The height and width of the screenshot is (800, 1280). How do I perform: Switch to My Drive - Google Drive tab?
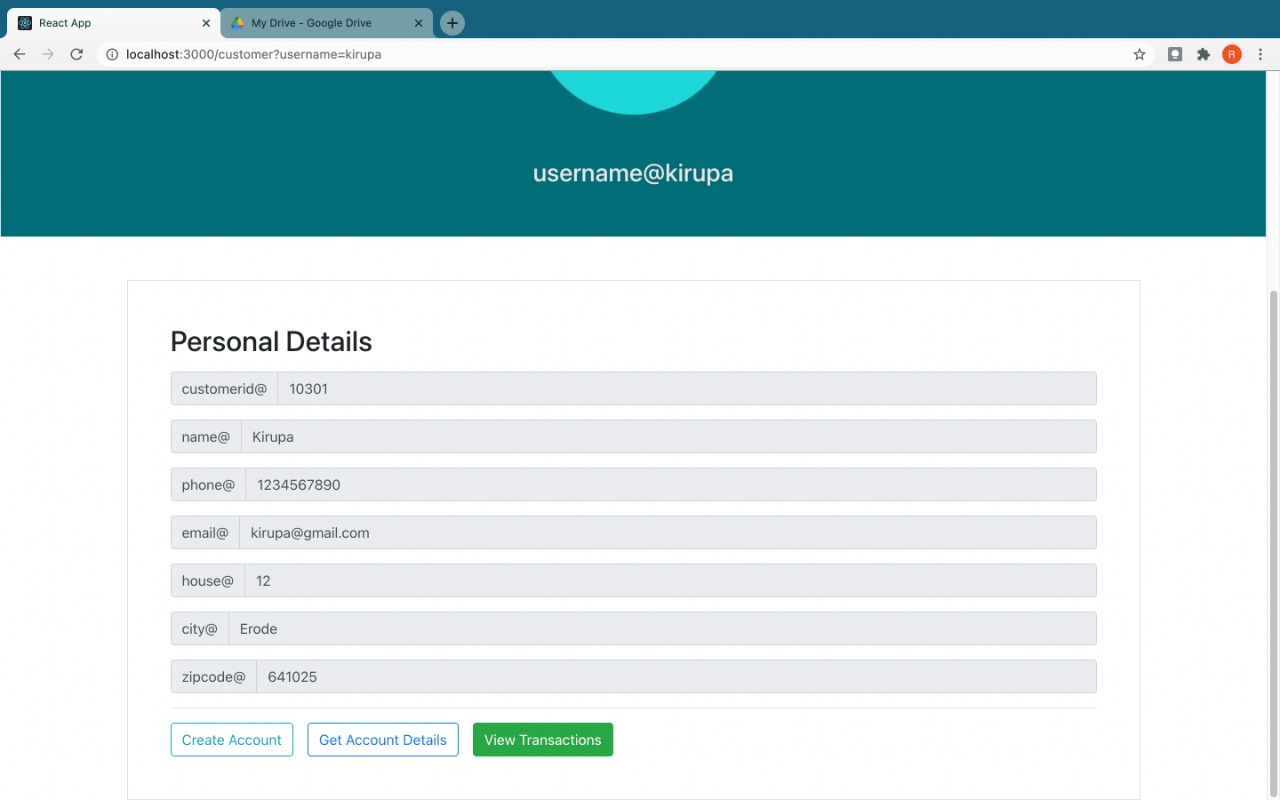pyautogui.click(x=320, y=23)
